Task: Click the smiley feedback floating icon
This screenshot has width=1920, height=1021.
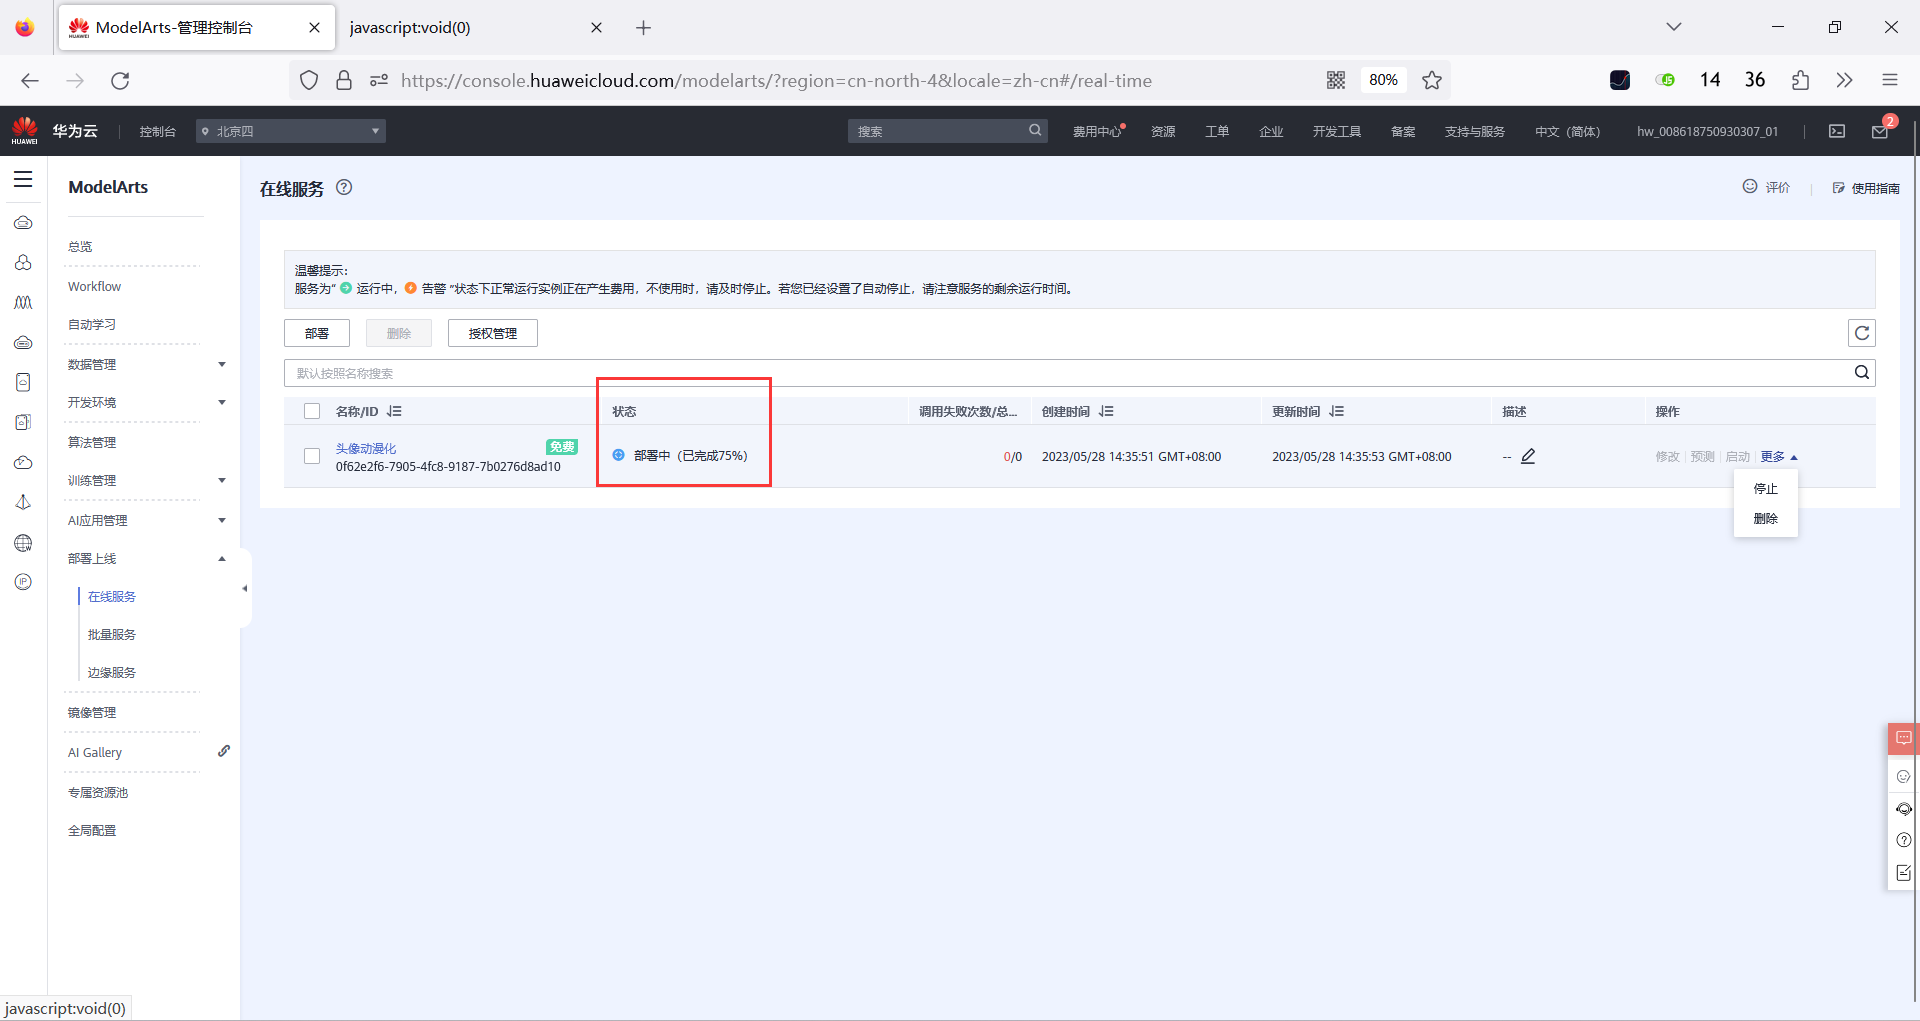Action: pos(1904,776)
